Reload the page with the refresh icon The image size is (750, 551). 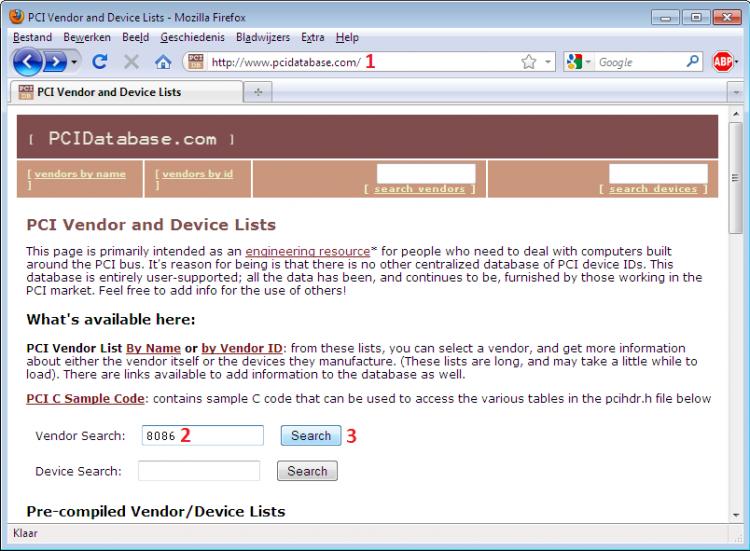(x=99, y=62)
